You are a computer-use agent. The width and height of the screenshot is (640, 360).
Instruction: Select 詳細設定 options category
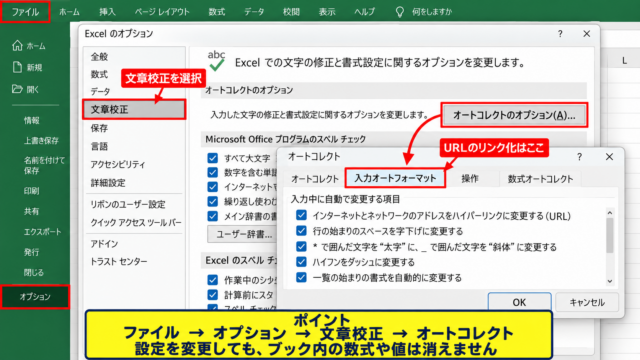point(108,183)
